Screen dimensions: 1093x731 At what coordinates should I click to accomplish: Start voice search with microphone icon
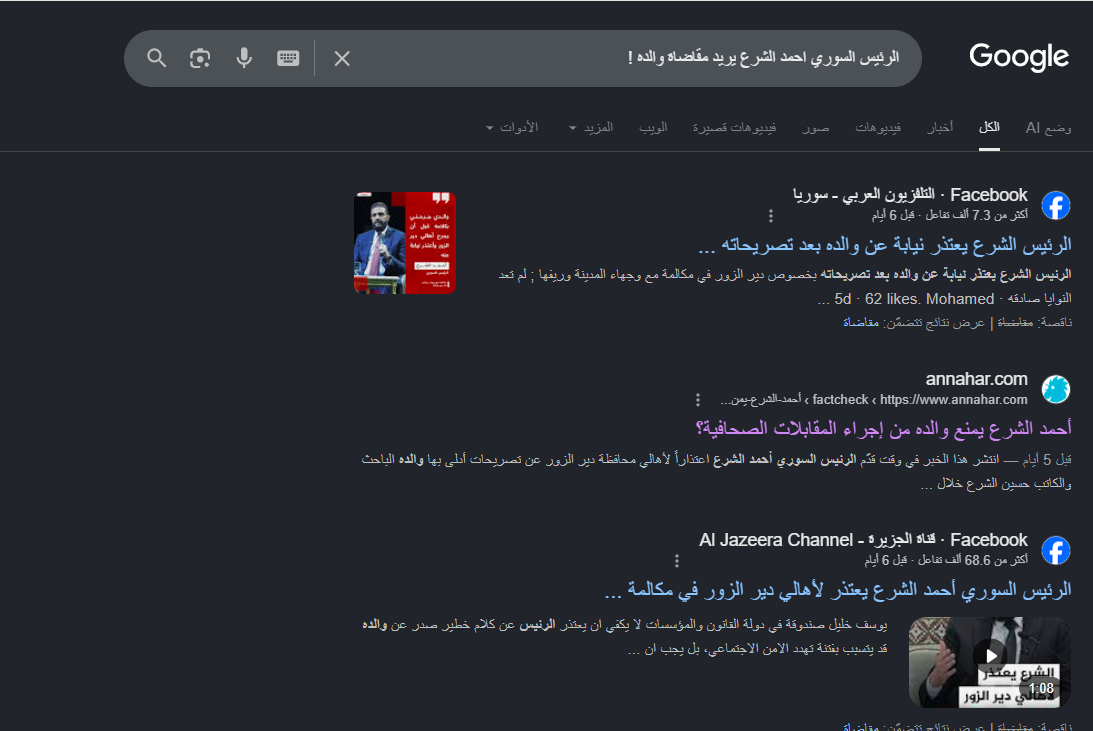coord(244,58)
